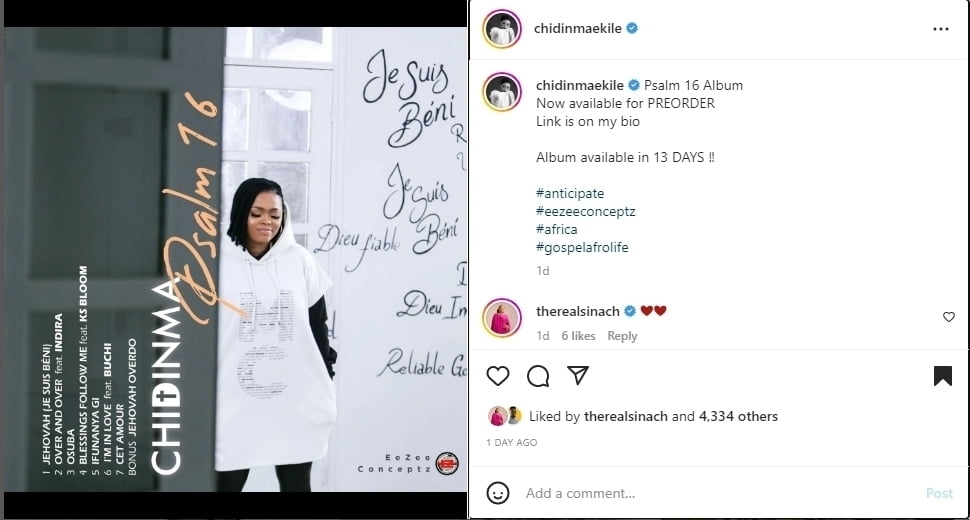
Task: Open the #africa hashtag link
Action: (556, 229)
